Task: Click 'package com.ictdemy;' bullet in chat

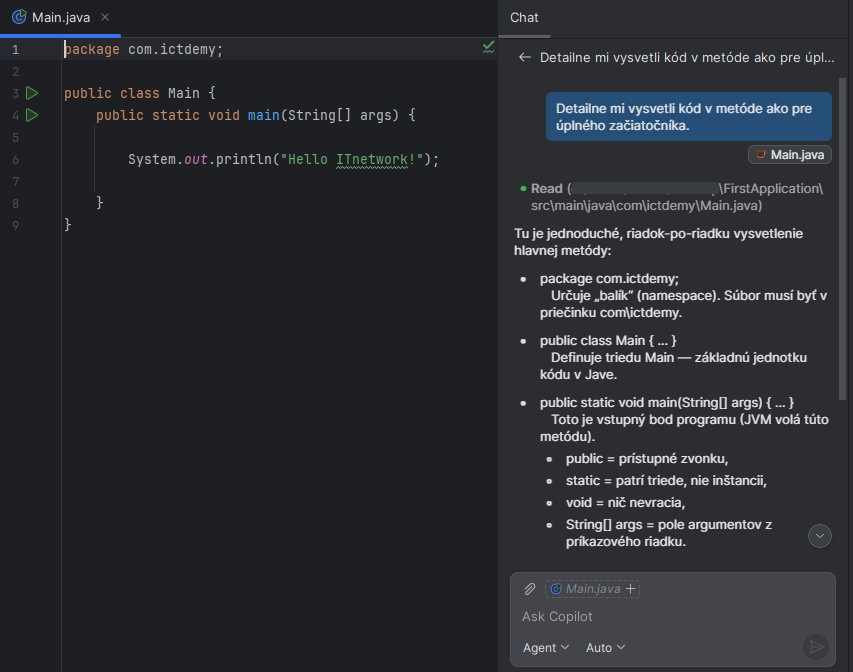Action: (609, 279)
